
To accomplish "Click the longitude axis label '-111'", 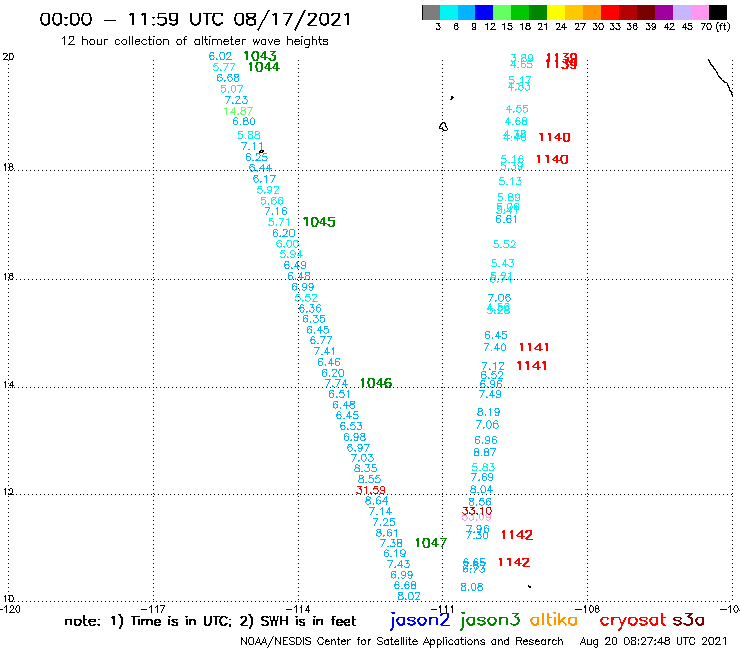I will 442,609.
